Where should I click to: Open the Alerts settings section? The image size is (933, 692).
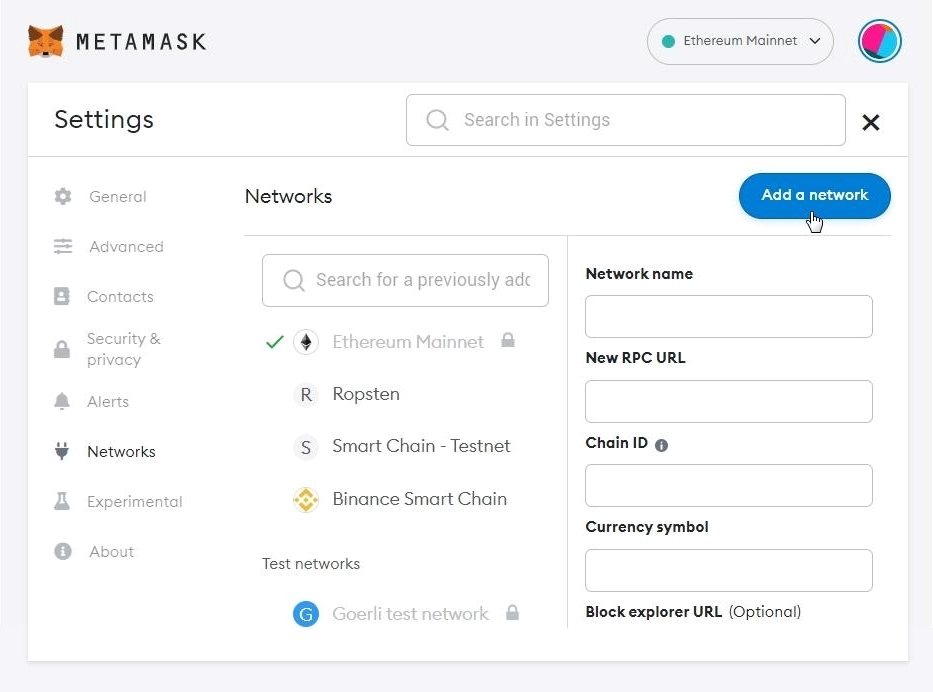(x=108, y=402)
